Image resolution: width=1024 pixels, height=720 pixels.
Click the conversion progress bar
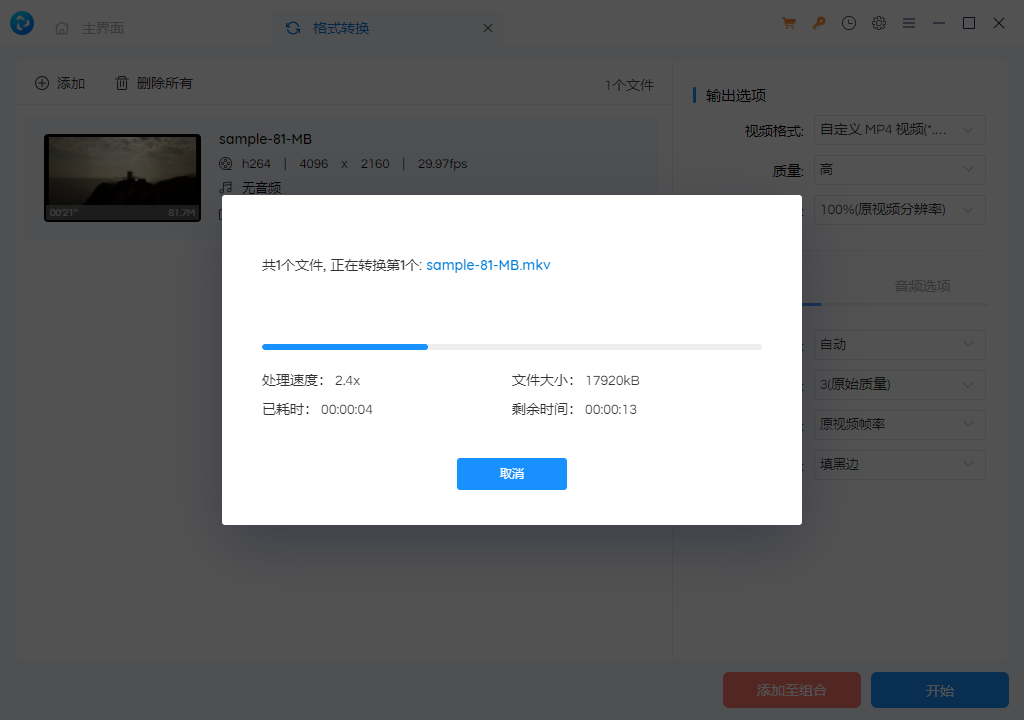[512, 347]
